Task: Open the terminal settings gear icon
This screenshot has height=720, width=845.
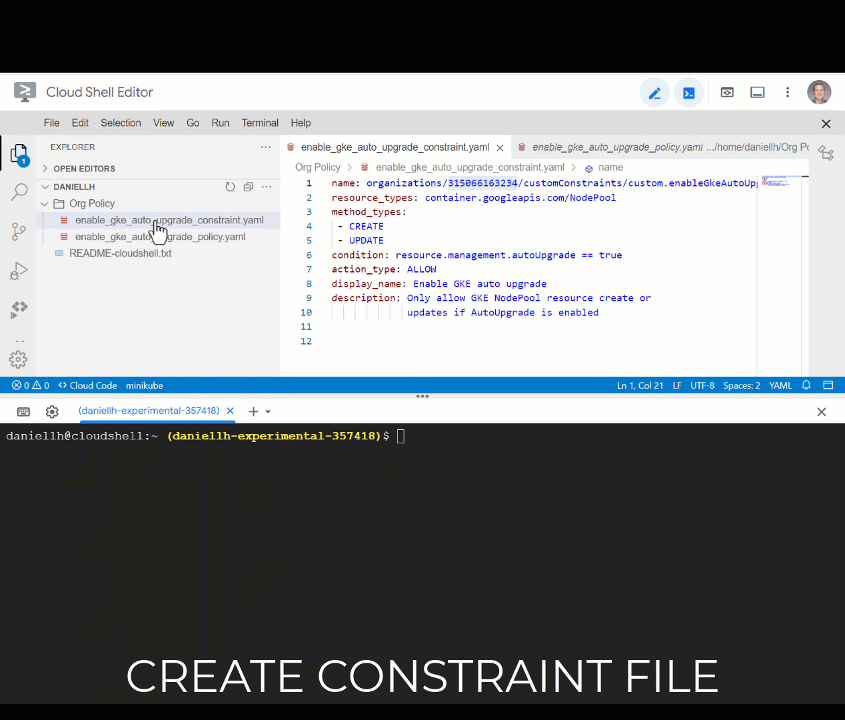Action: [x=52, y=411]
